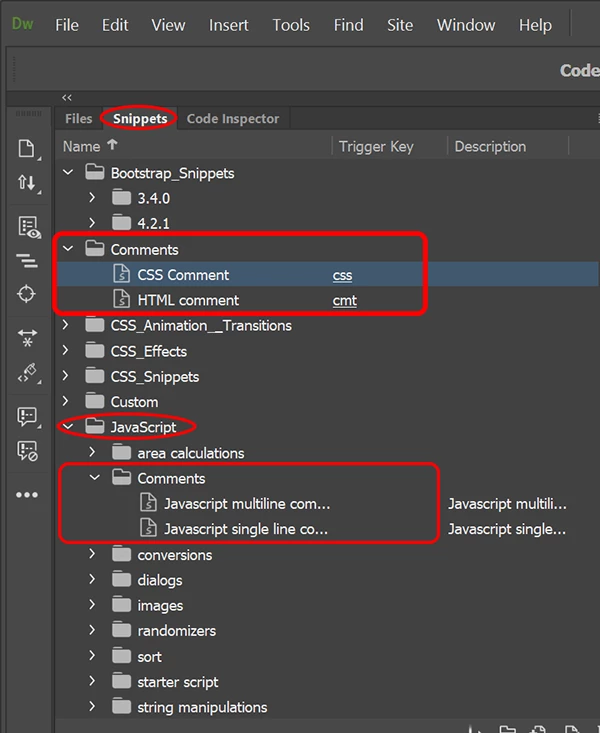The height and width of the screenshot is (733, 600).
Task: Open the Window menu
Action: tap(466, 25)
